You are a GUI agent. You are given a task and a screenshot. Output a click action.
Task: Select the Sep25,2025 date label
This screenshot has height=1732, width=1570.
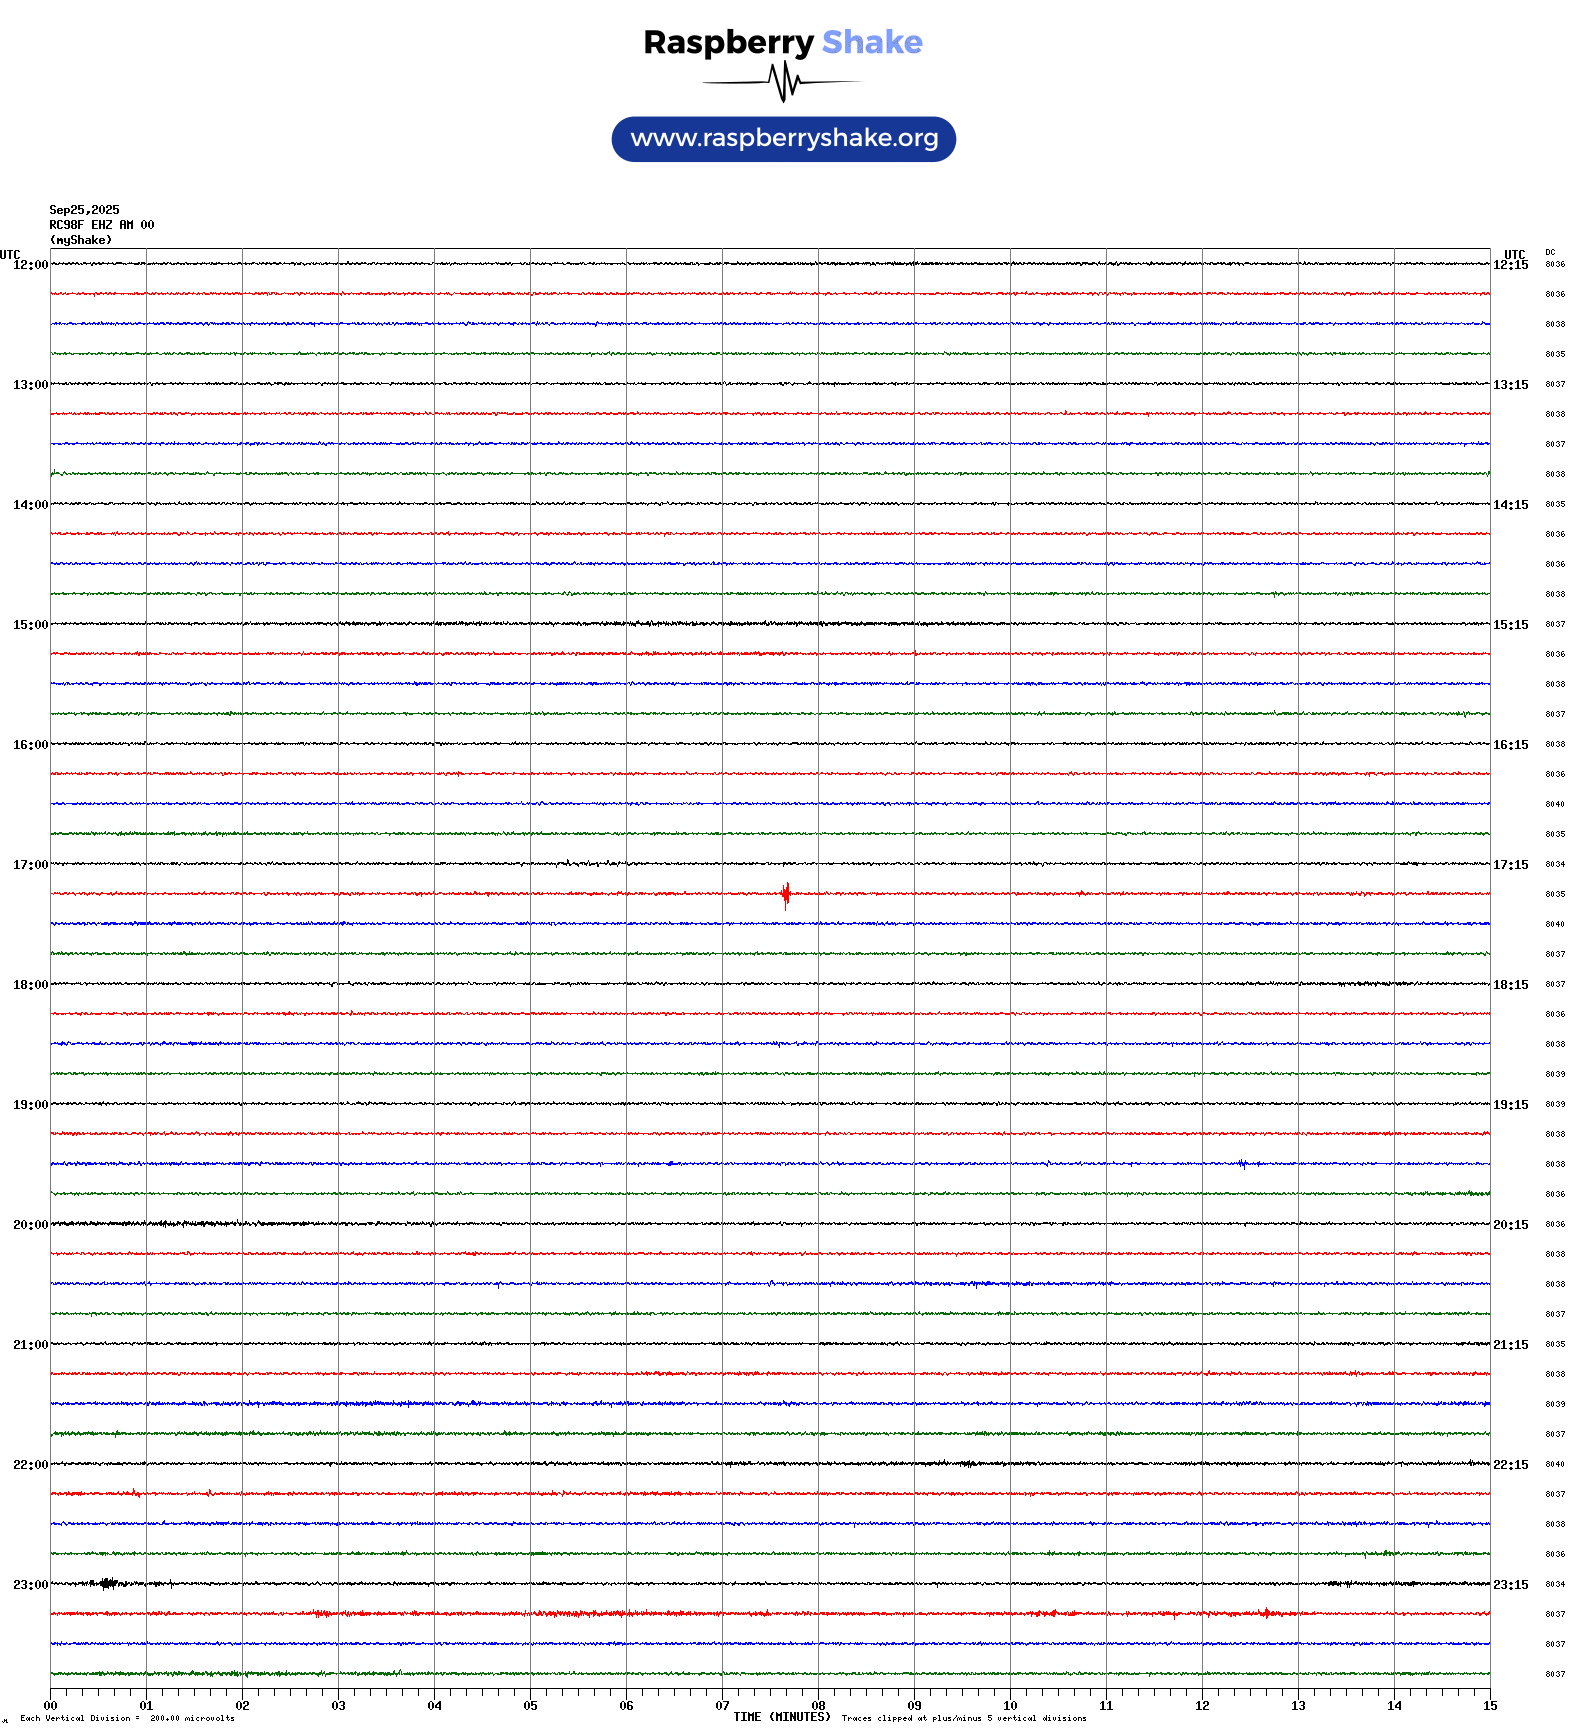(x=84, y=210)
